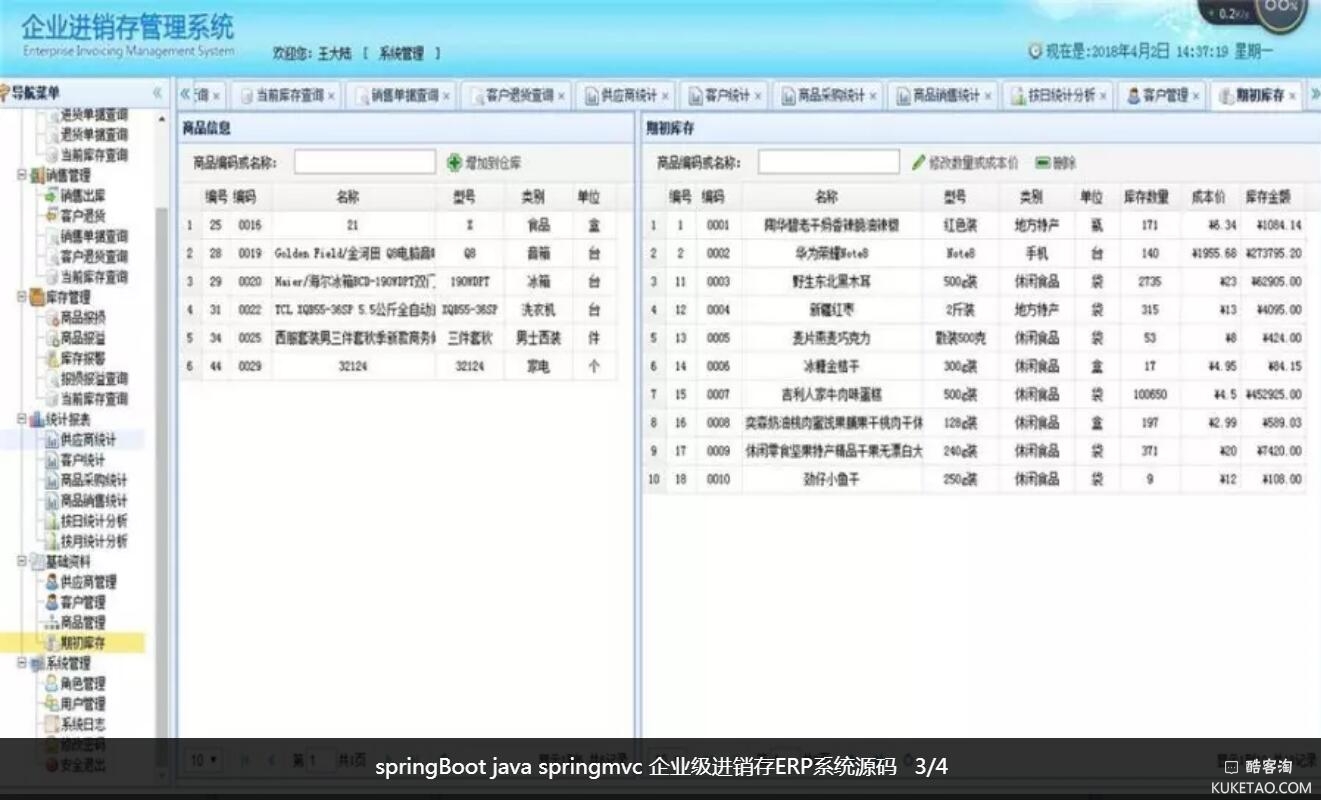This screenshot has height=800, width=1321.
Task: Open 库存报警 in the navigation tree
Action: tap(81, 358)
